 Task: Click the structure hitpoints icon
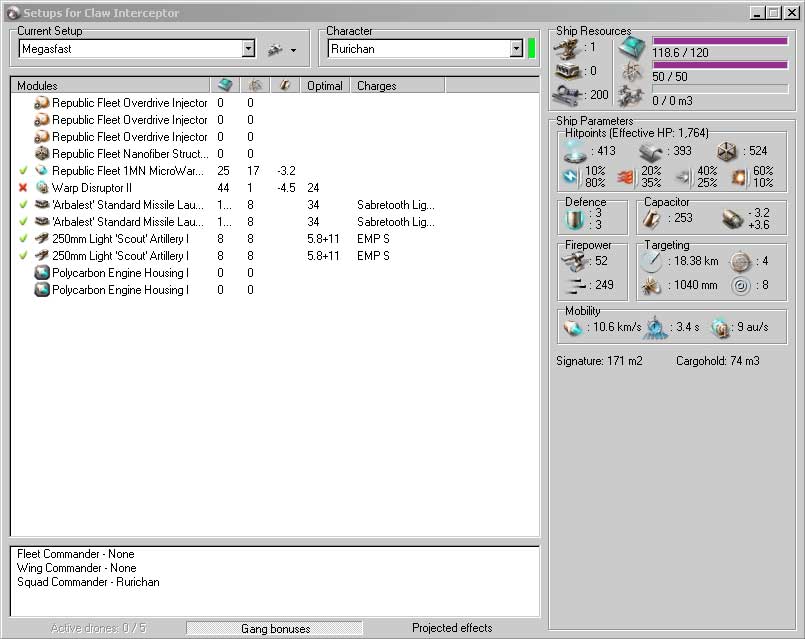click(726, 151)
